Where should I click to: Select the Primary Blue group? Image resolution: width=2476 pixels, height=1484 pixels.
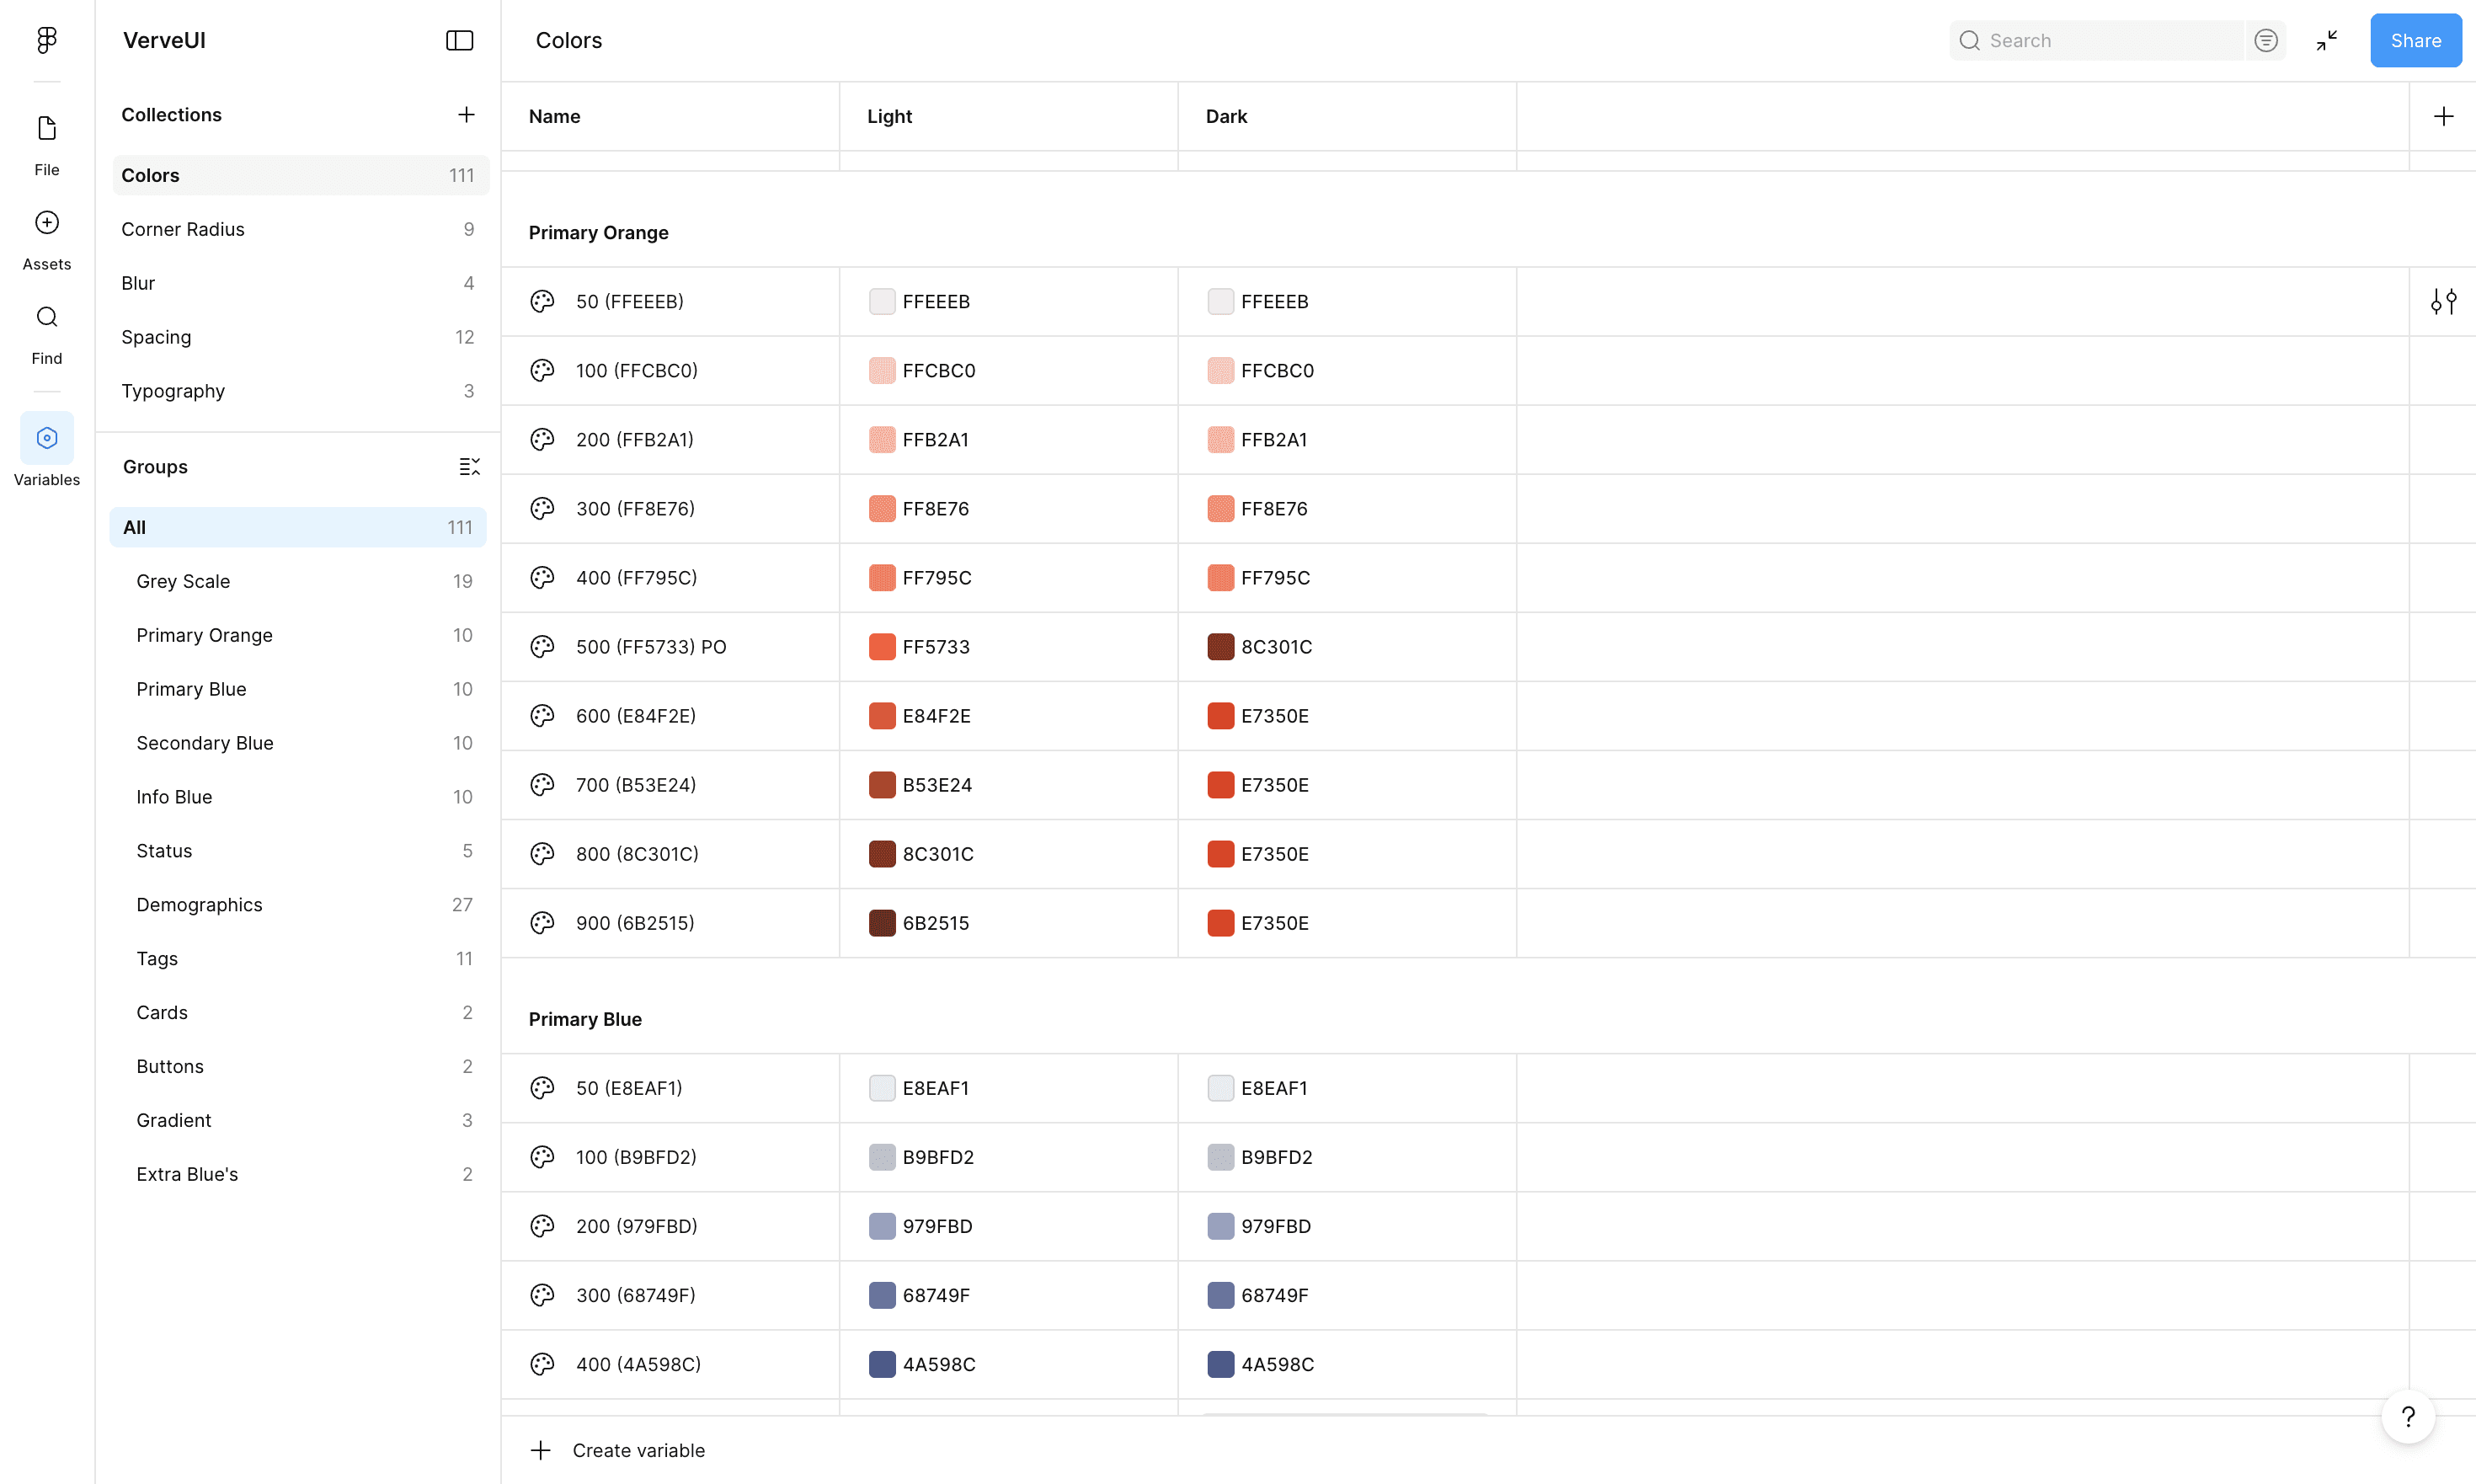pos(191,689)
